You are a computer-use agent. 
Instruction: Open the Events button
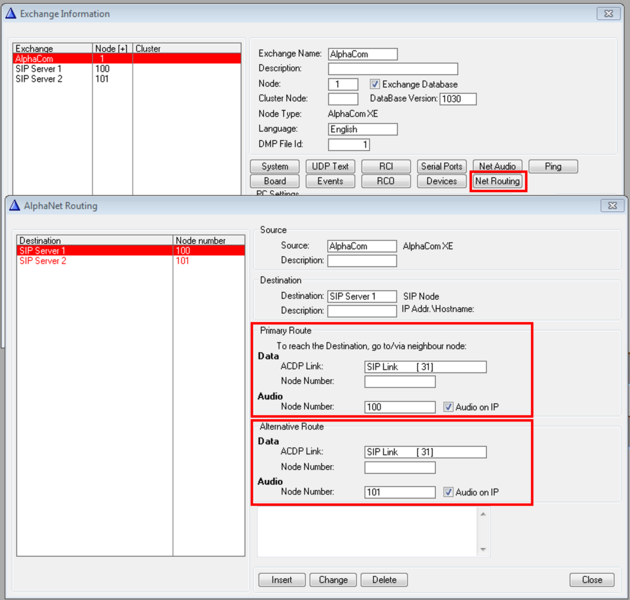point(330,181)
